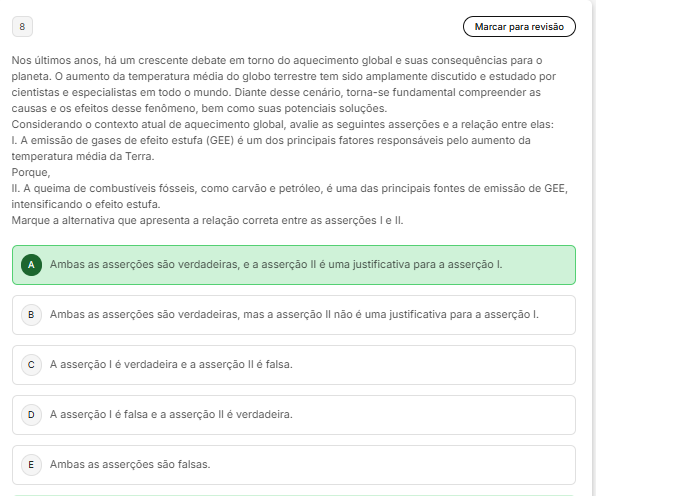695x496 pixels.
Task: Click the "Marcar para revisão" button
Action: point(519,26)
